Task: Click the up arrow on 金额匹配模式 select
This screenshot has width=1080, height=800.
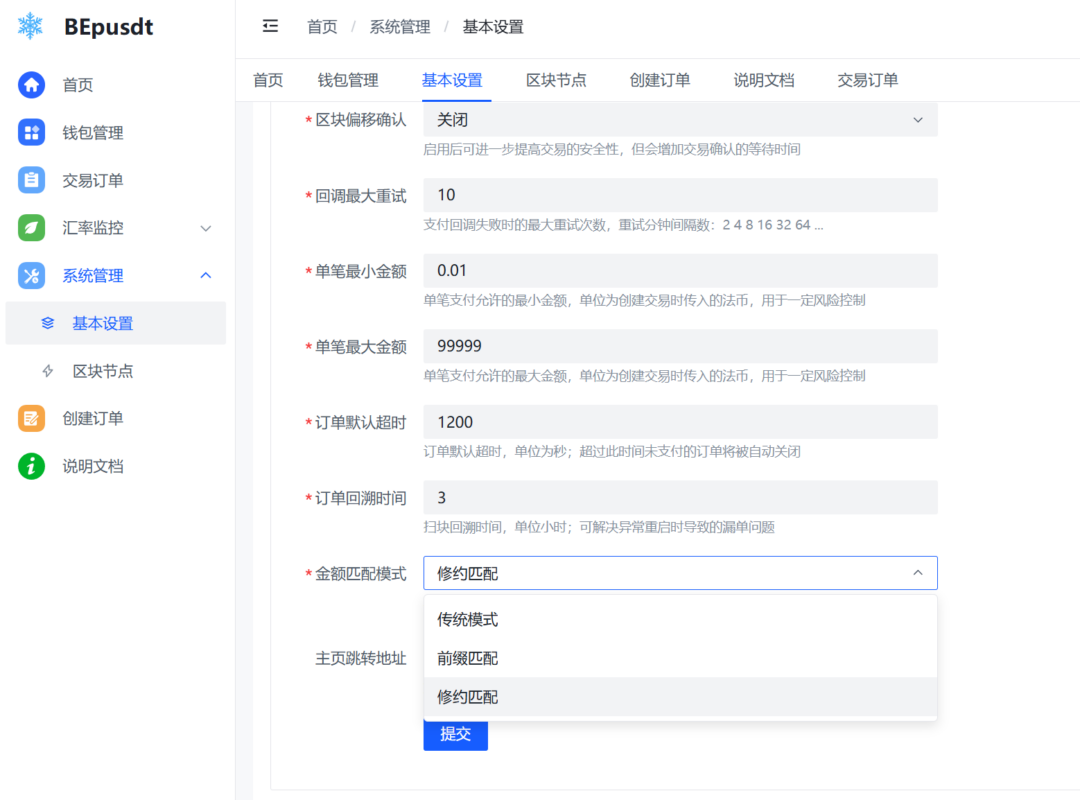Action: 917,573
